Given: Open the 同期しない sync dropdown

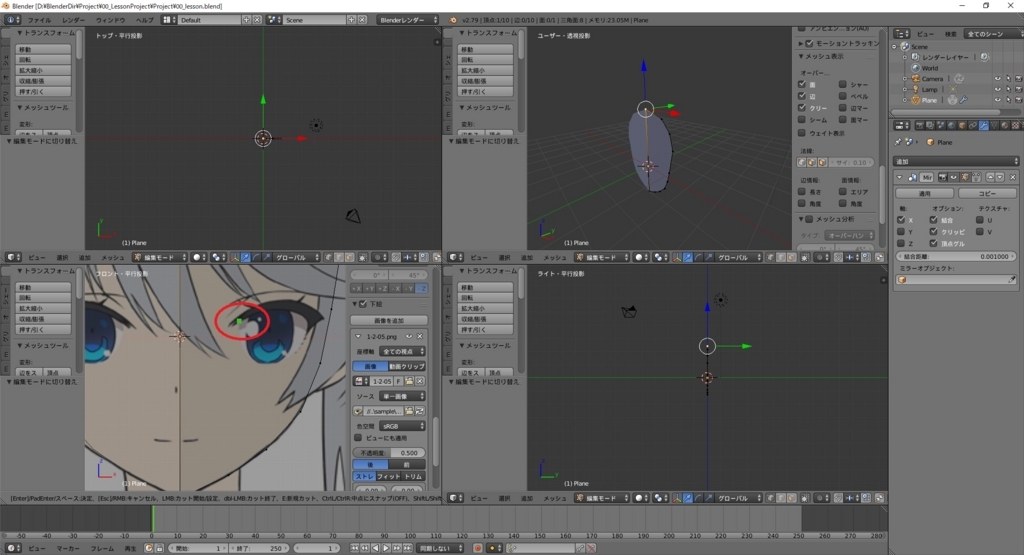Looking at the screenshot, I should (441, 548).
